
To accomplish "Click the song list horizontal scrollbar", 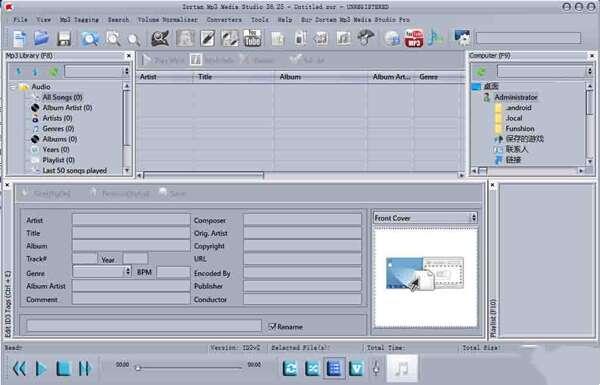I will coord(203,175).
